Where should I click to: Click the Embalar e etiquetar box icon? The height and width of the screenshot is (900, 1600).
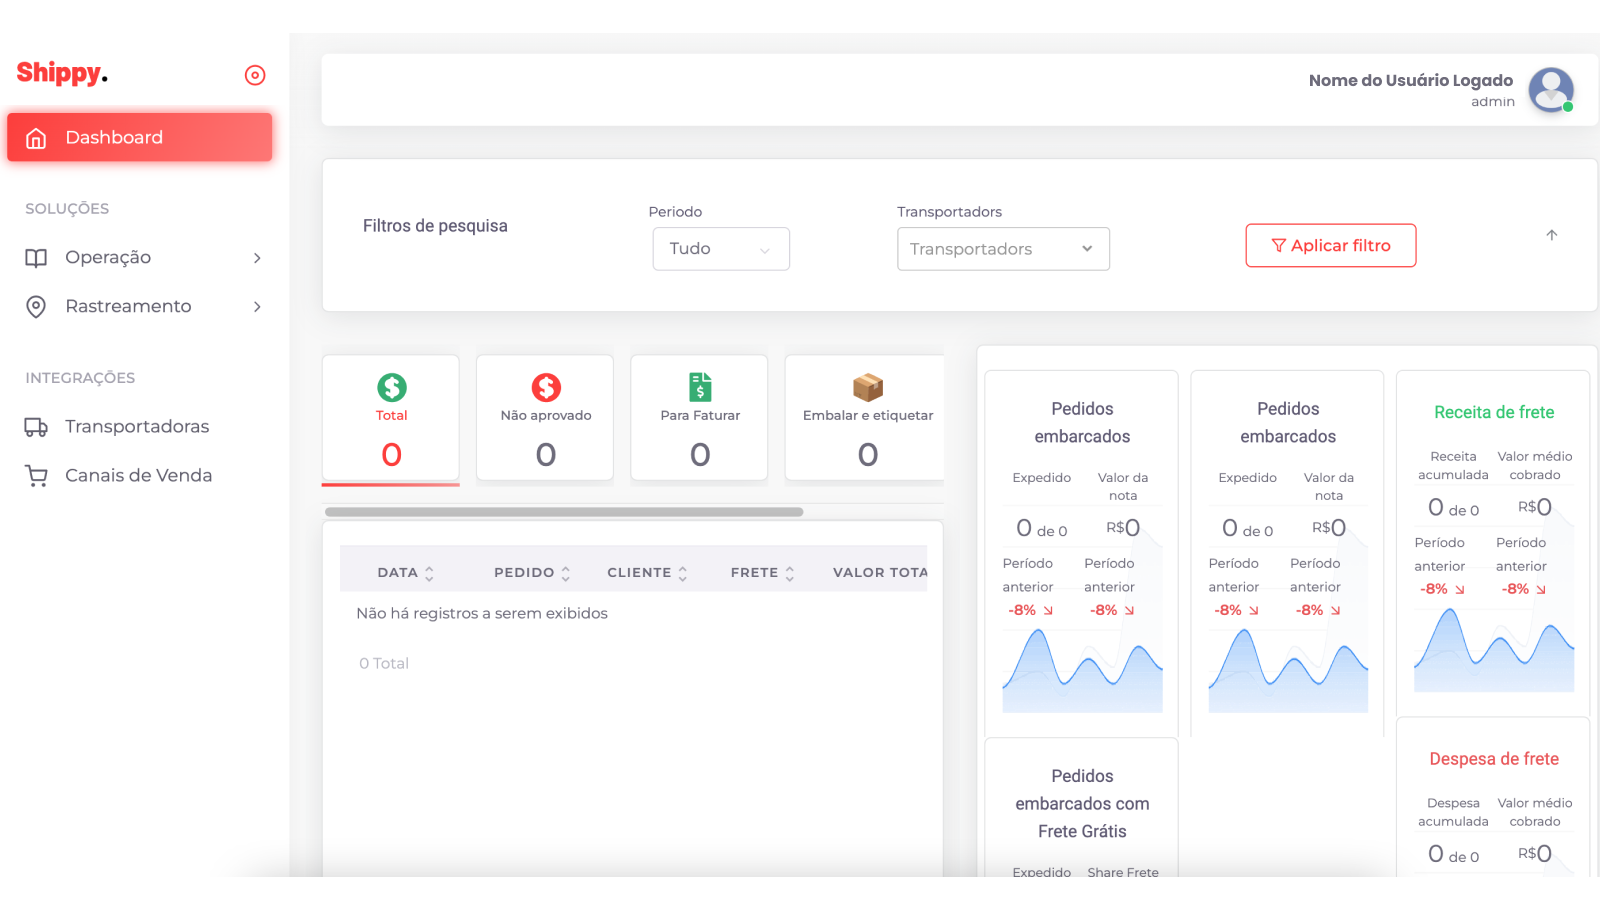[x=867, y=386]
